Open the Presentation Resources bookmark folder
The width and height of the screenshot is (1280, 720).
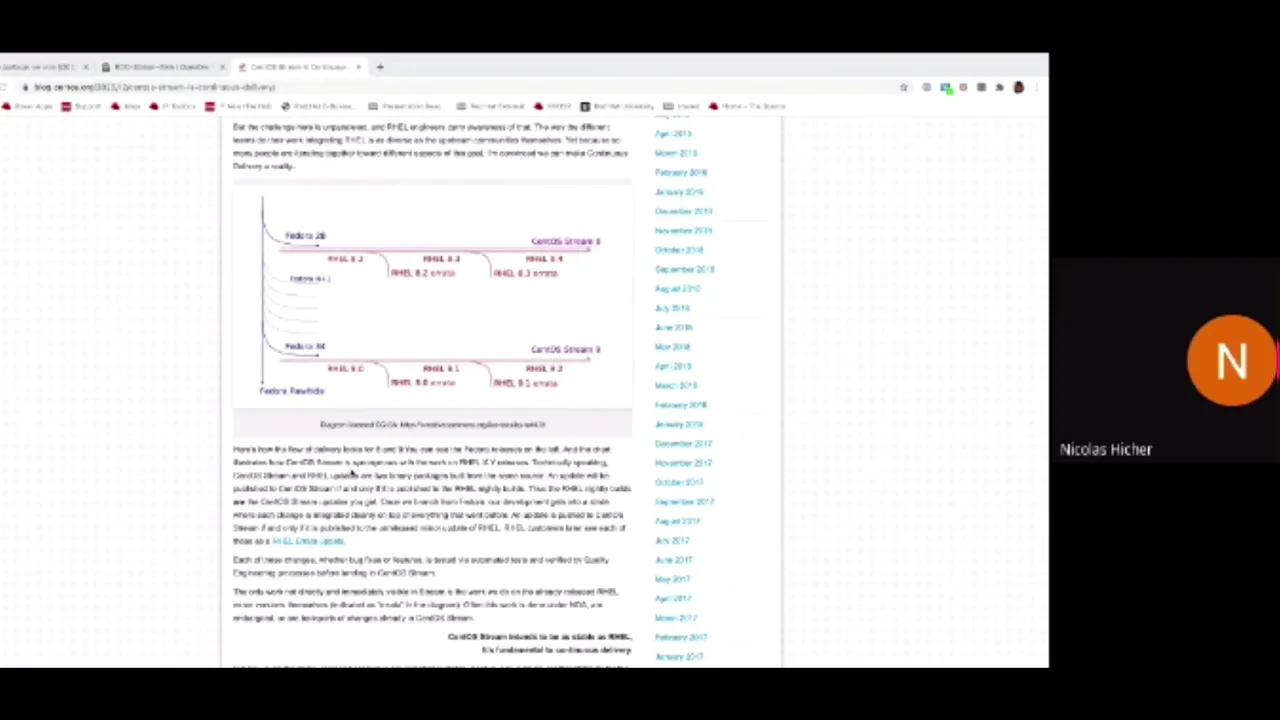(404, 106)
